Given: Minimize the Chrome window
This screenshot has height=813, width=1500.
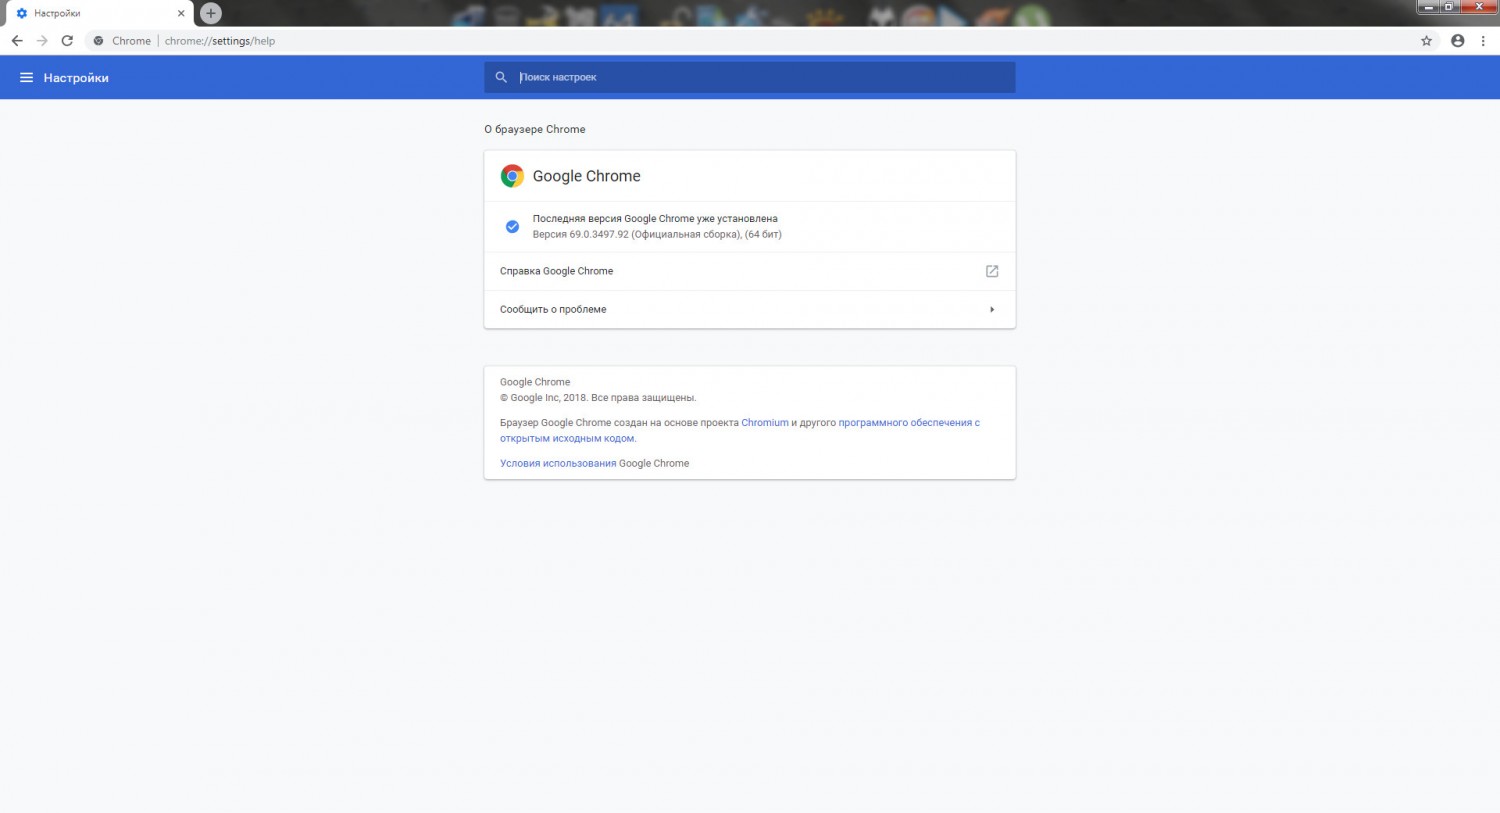Looking at the screenshot, I should click(x=1429, y=7).
